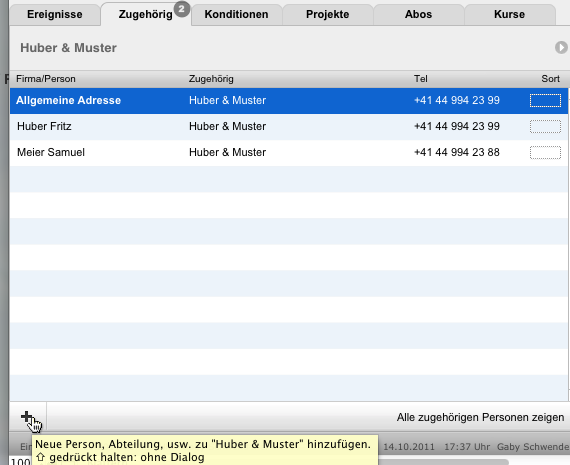Open the Projekte tab
Image resolution: width=570 pixels, height=465 pixels.
[328, 14]
